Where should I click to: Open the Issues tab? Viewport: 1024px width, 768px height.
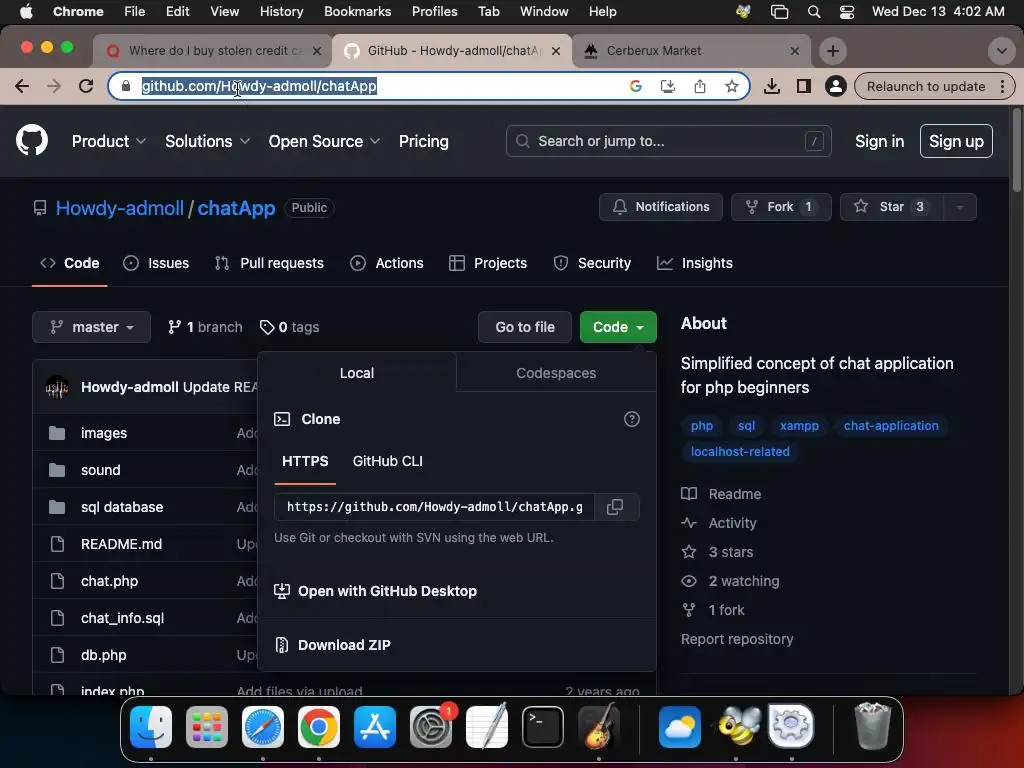click(156, 263)
